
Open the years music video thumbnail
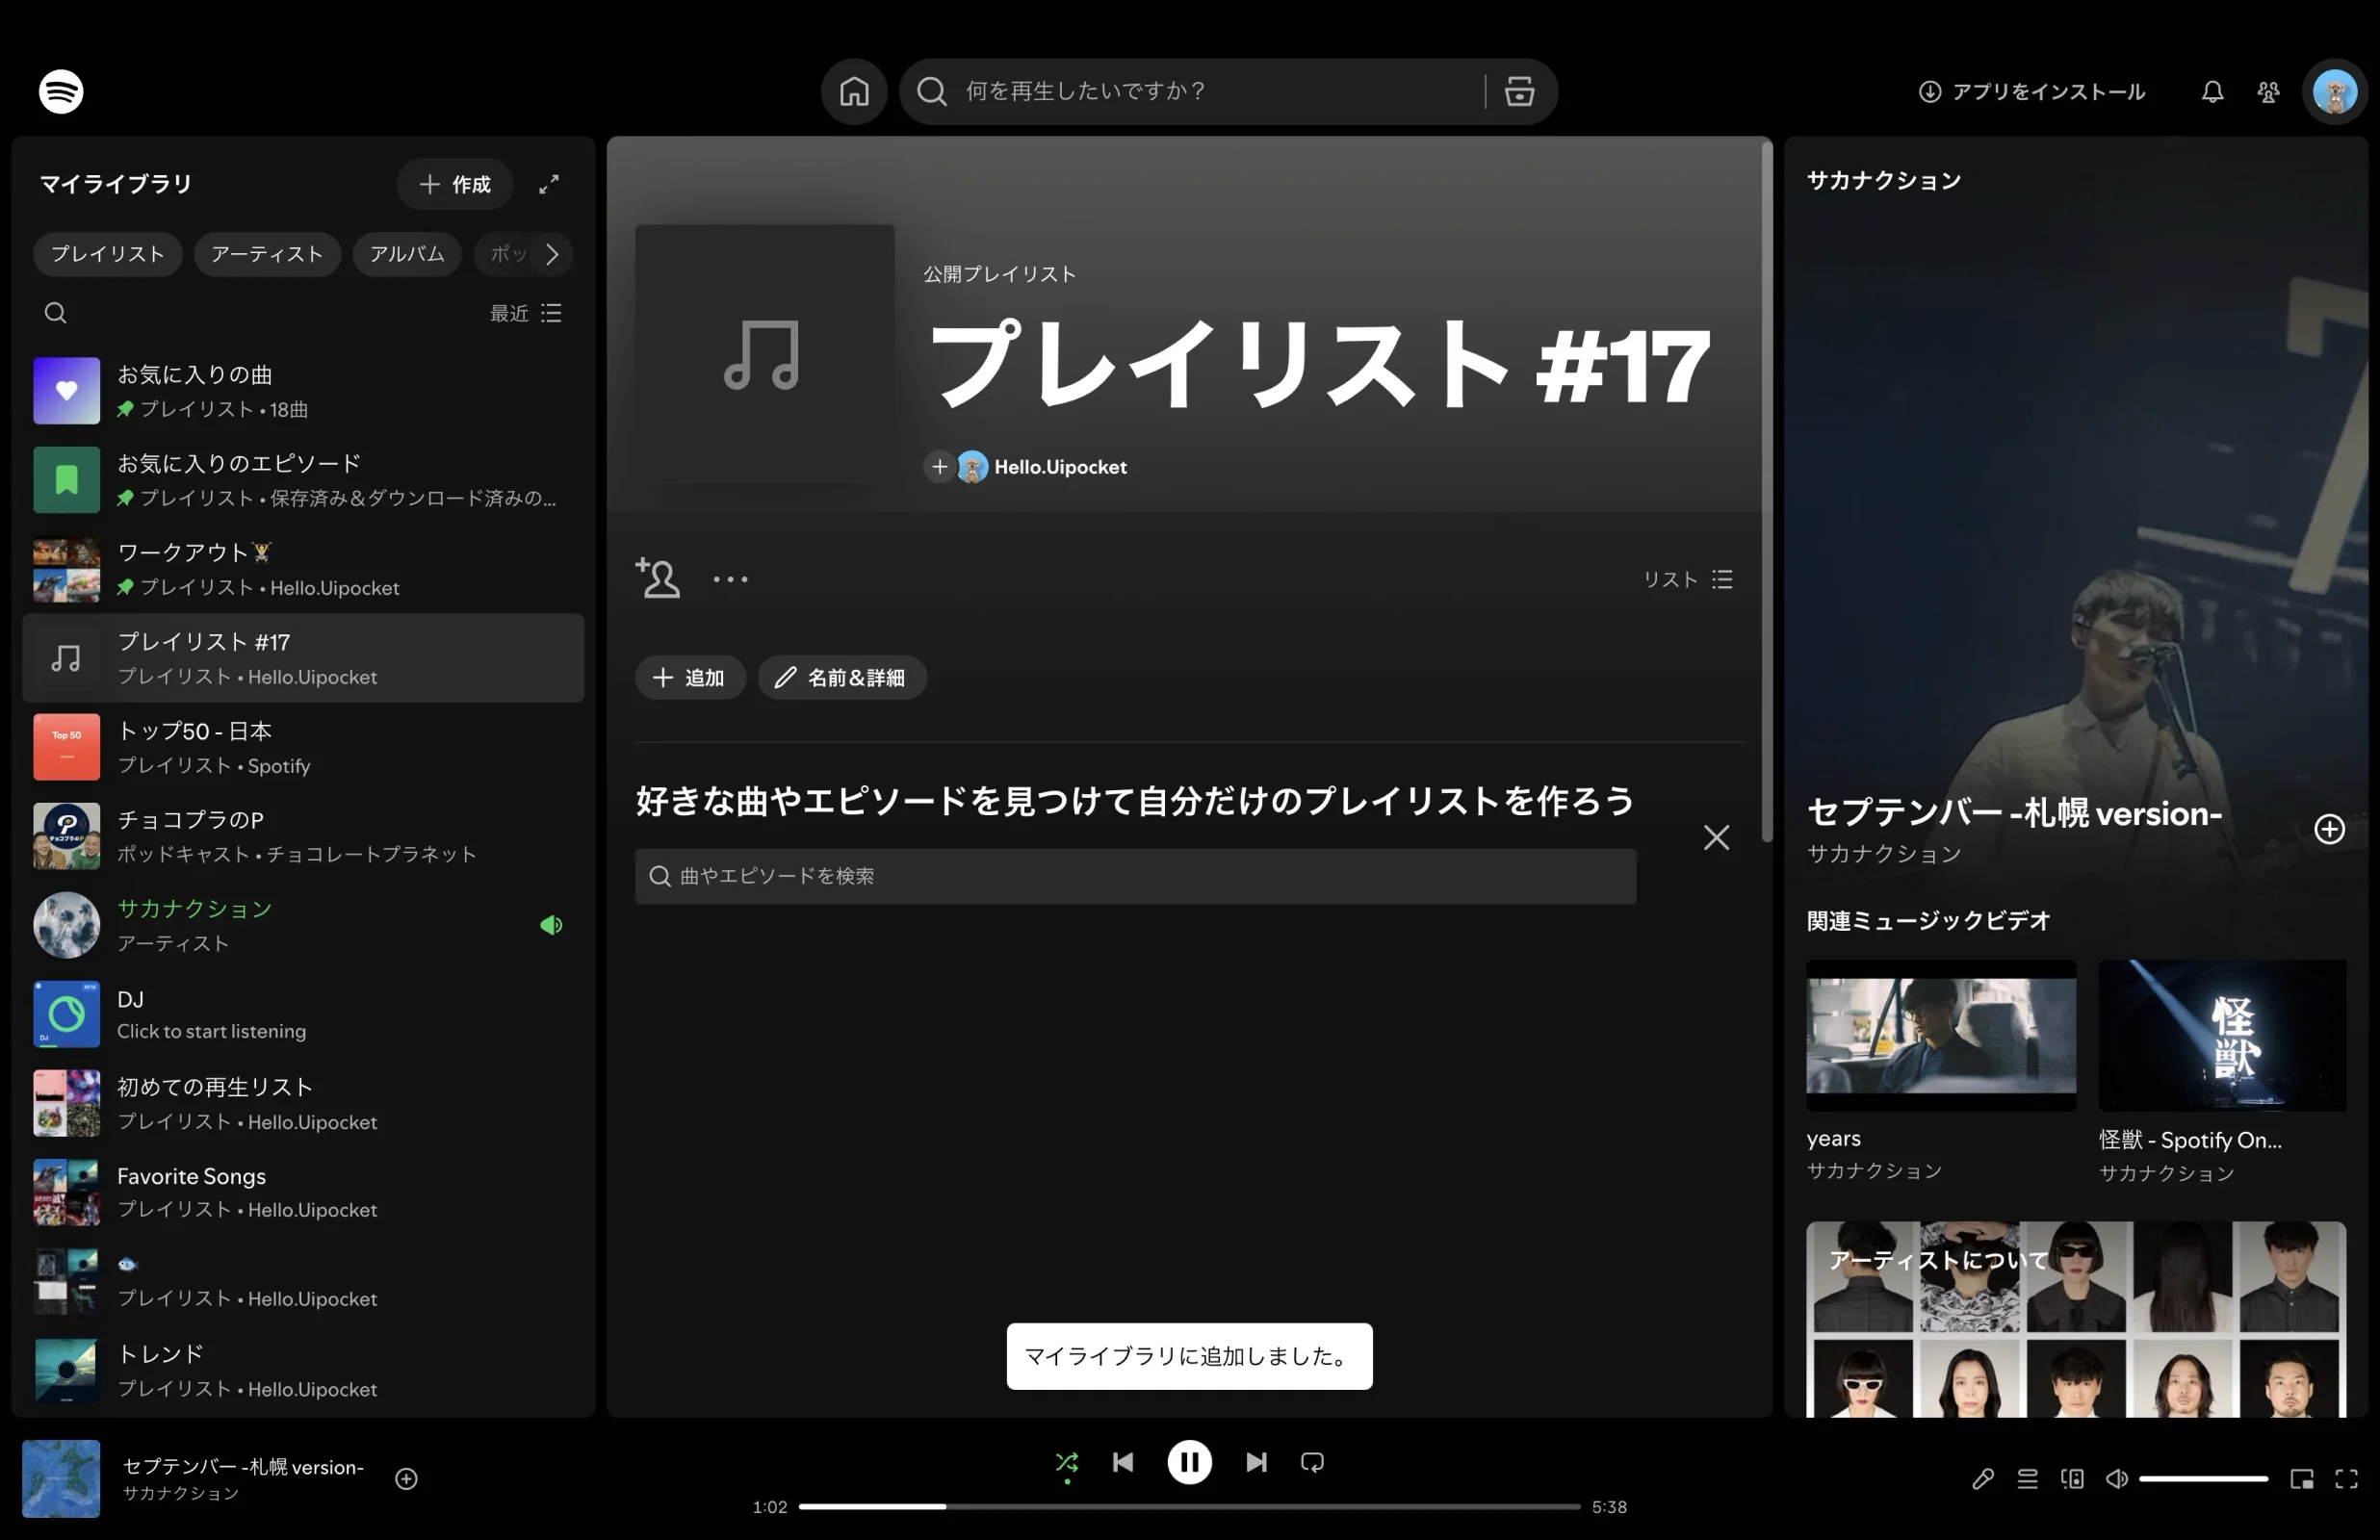pos(1940,1035)
